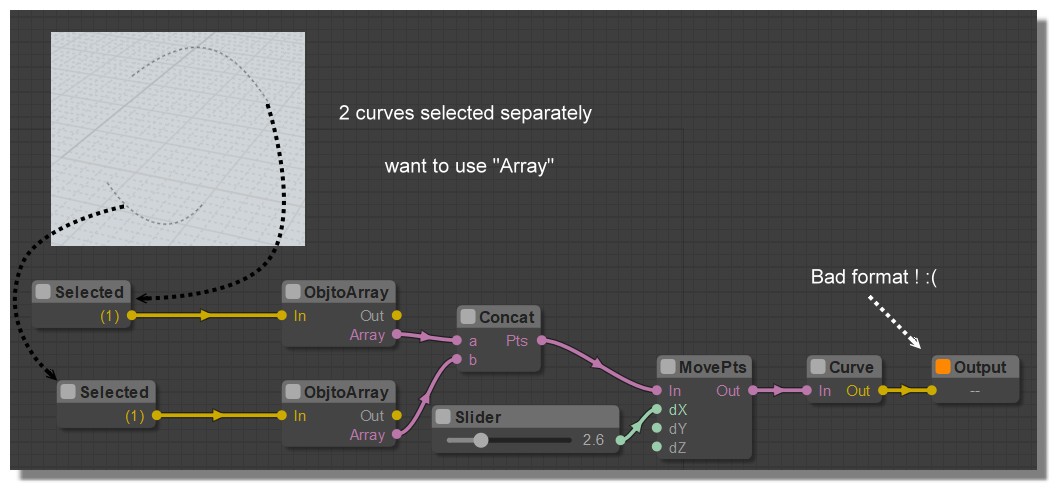Click Array port of ObjtoArray connected to Concat b
Image resolution: width=1062 pixels, height=495 pixels.
(397, 435)
